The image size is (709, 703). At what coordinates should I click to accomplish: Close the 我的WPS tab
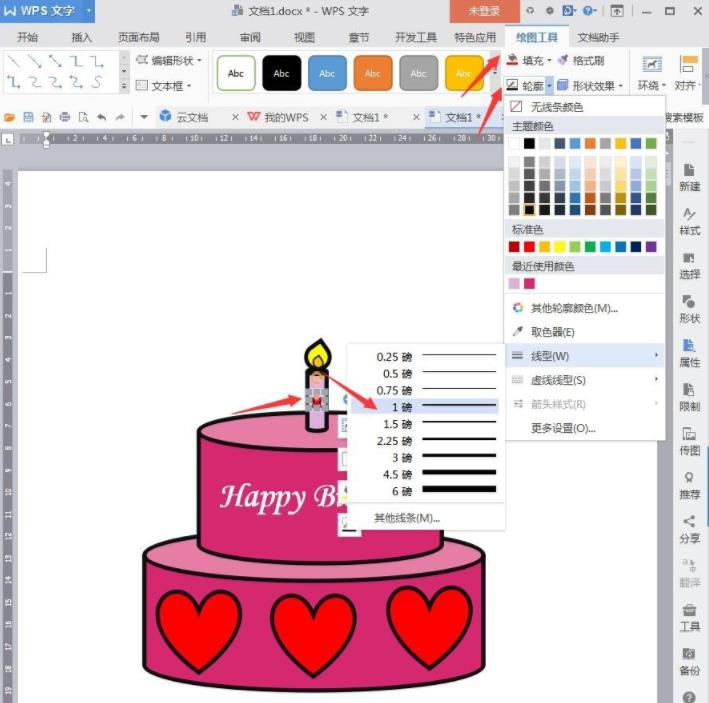pos(323,117)
